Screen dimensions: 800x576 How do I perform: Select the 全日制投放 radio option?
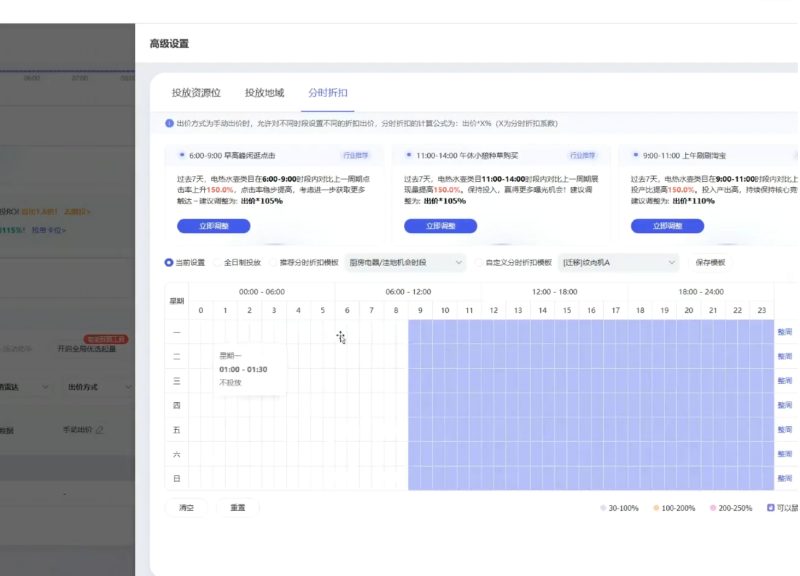click(x=218, y=263)
